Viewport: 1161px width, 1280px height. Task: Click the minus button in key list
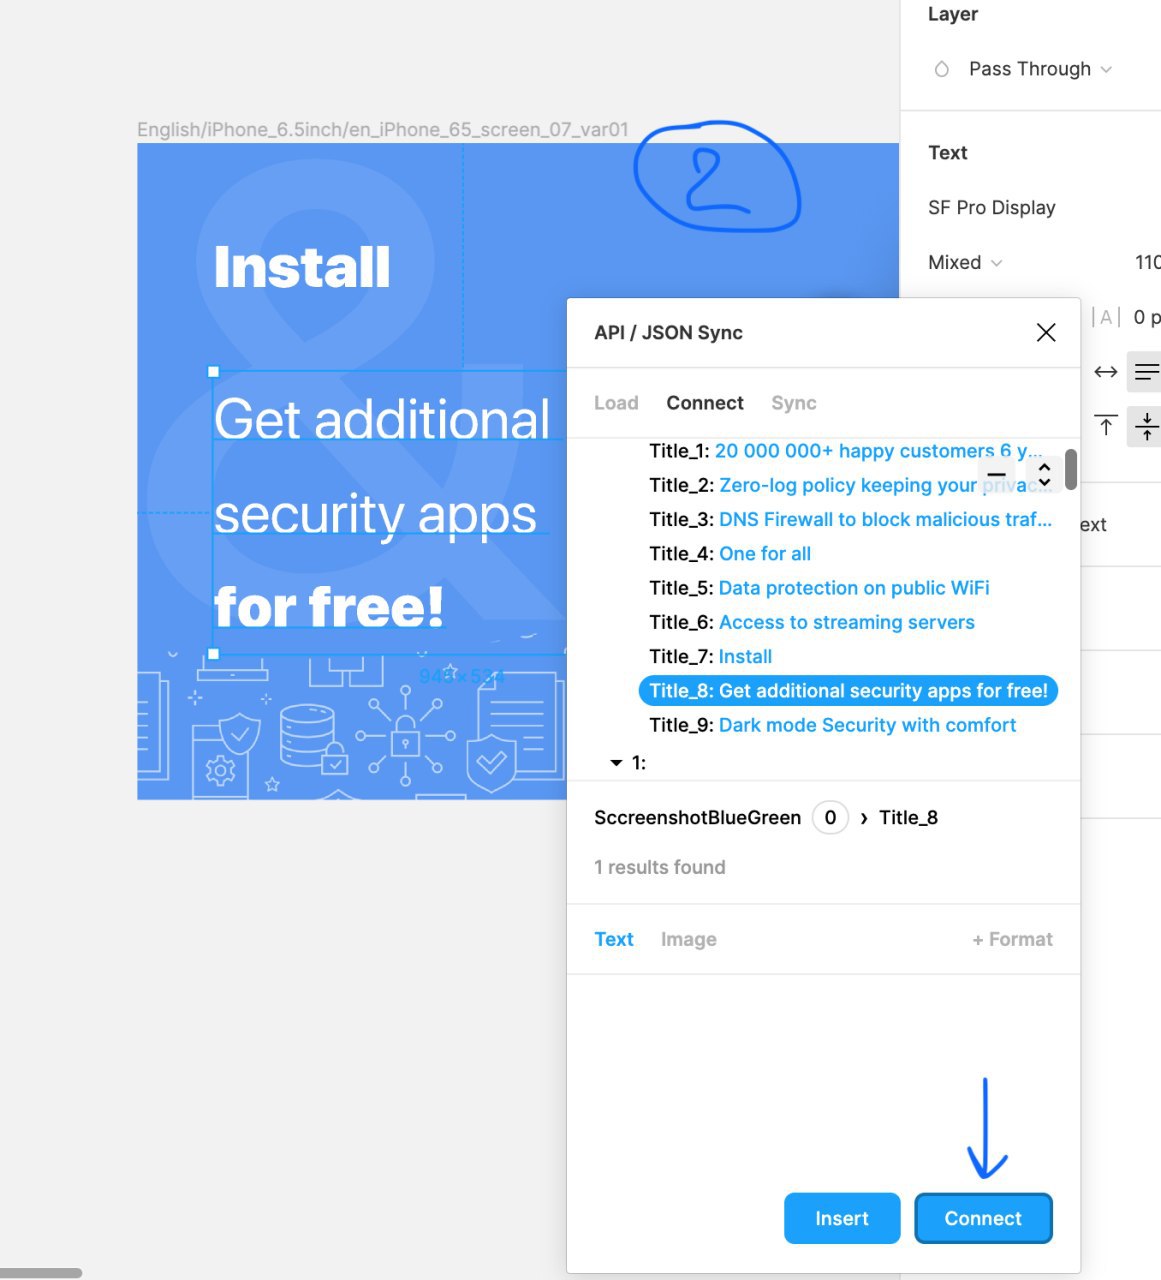[x=996, y=474]
